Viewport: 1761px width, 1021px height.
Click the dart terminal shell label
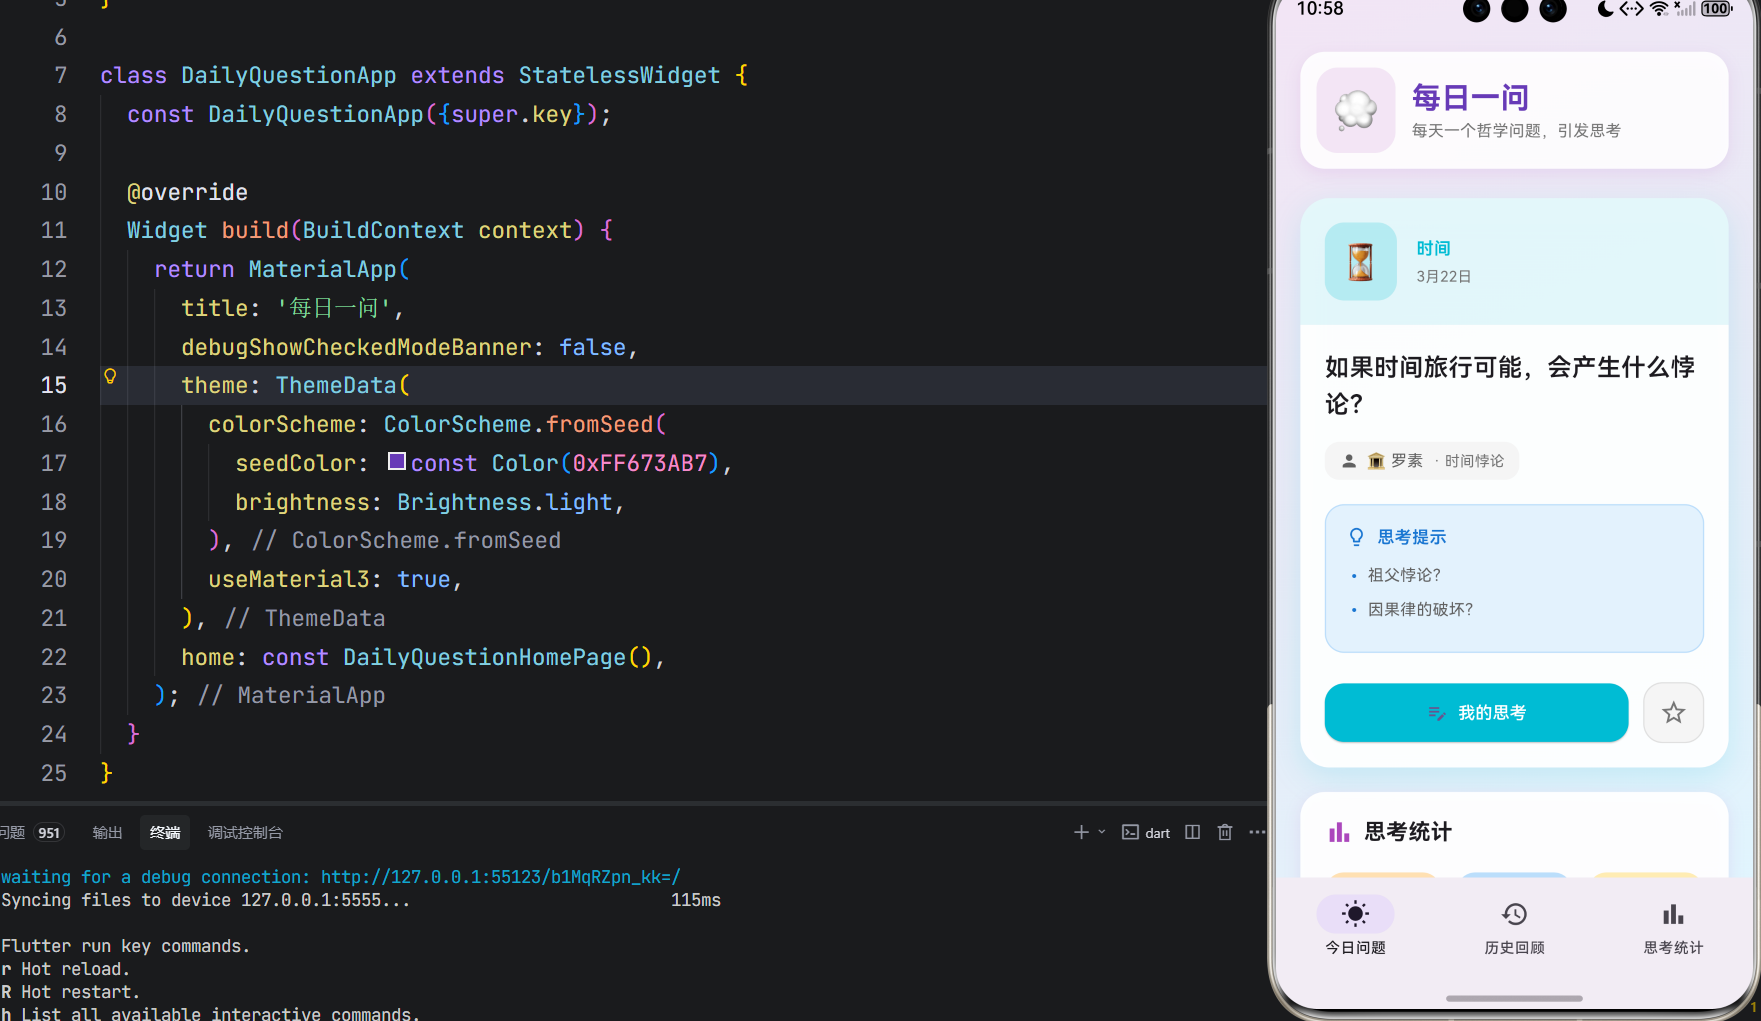pyautogui.click(x=1146, y=833)
